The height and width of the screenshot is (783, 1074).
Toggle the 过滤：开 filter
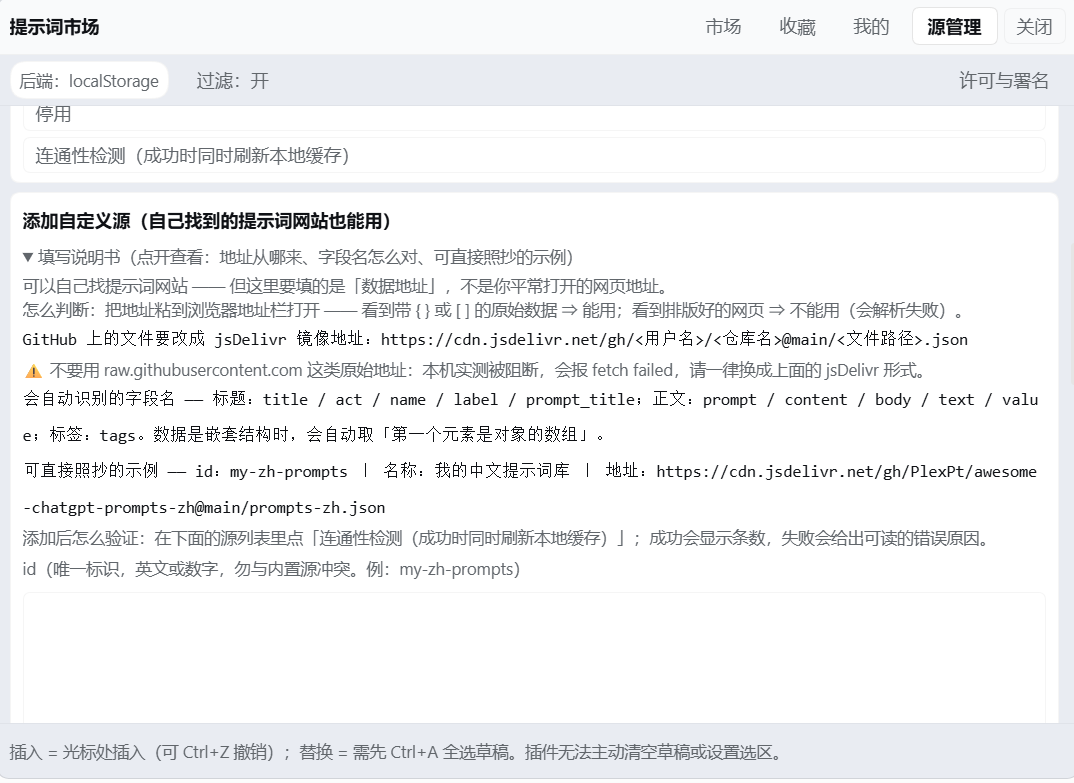click(232, 81)
